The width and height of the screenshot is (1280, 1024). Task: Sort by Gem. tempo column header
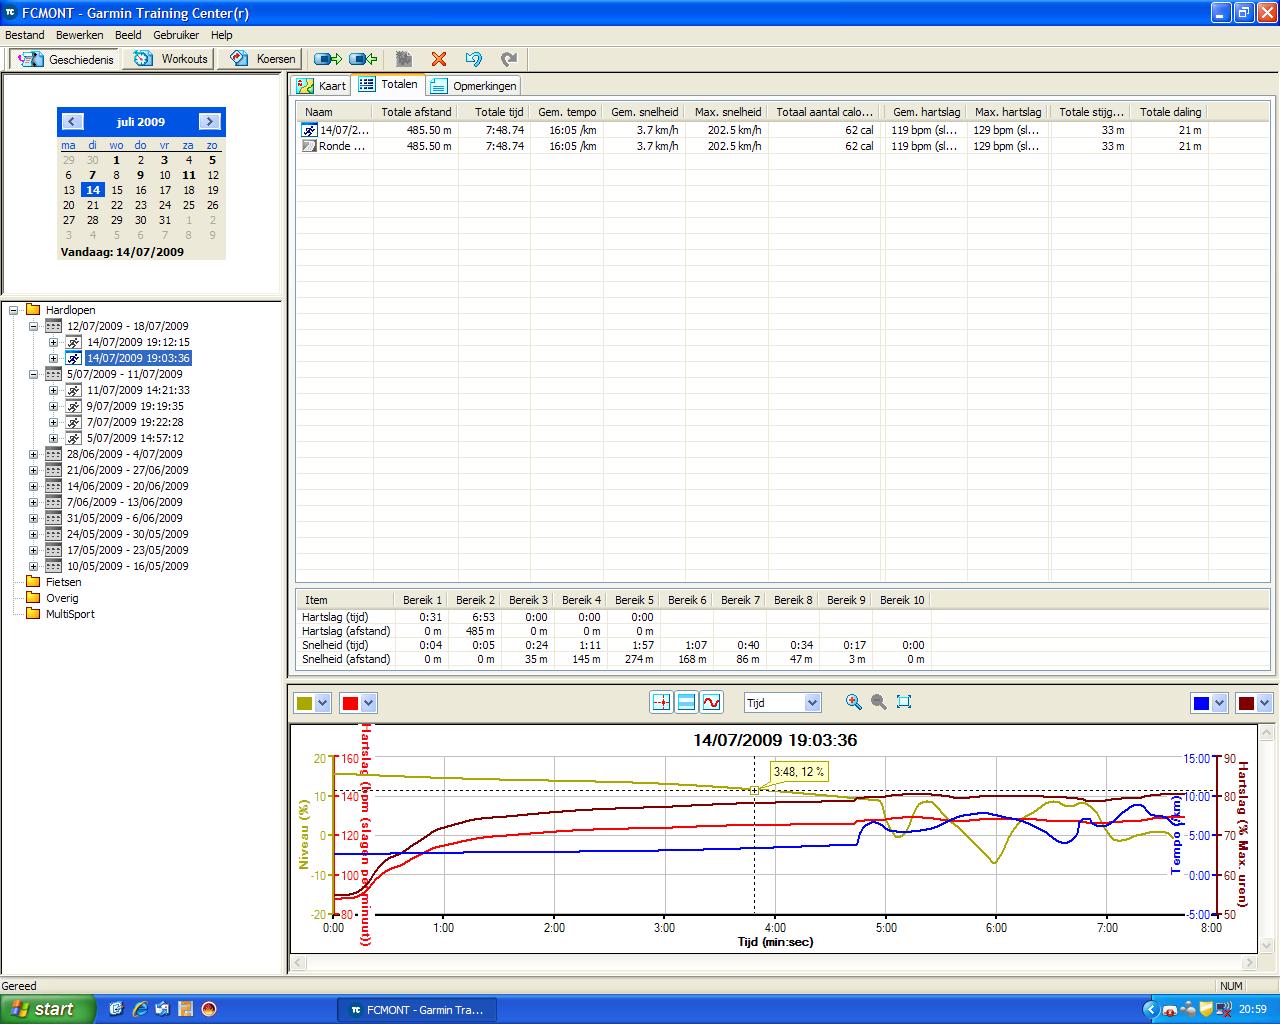coord(567,112)
